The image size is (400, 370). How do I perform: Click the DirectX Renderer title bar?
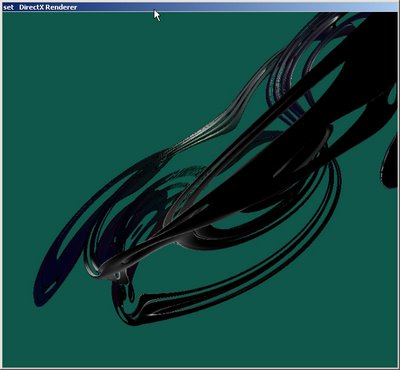[x=200, y=7]
